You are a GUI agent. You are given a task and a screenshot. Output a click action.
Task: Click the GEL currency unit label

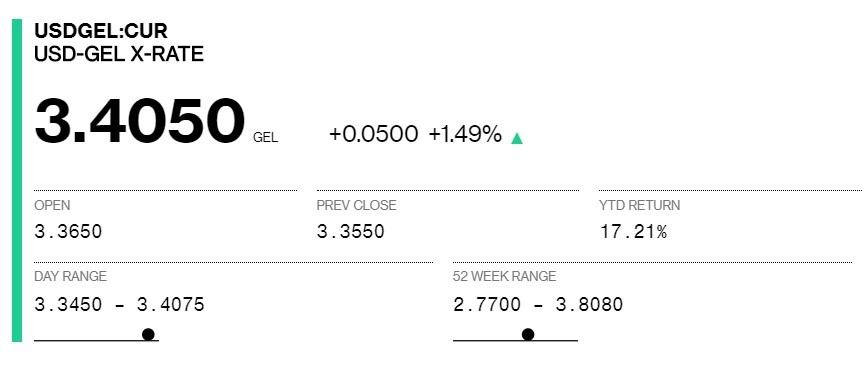[x=265, y=138]
